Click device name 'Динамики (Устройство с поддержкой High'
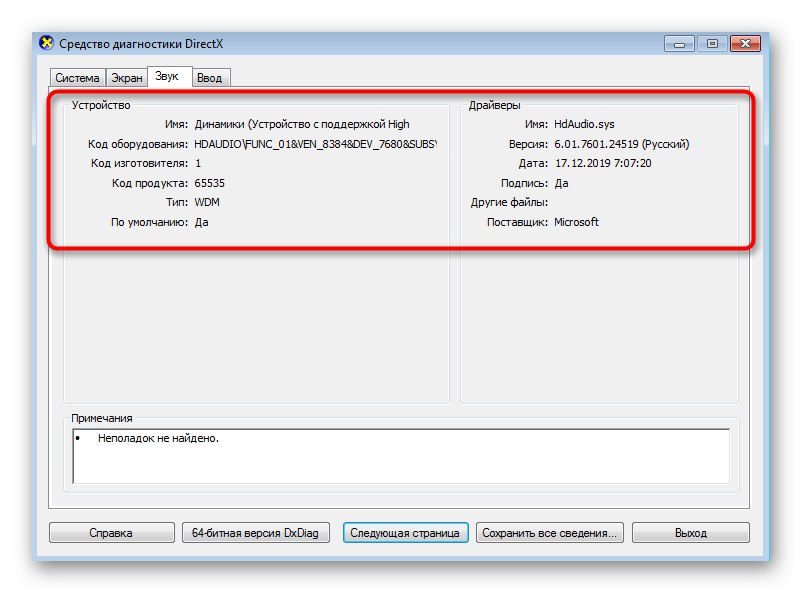This screenshot has height=593, width=802. point(302,124)
